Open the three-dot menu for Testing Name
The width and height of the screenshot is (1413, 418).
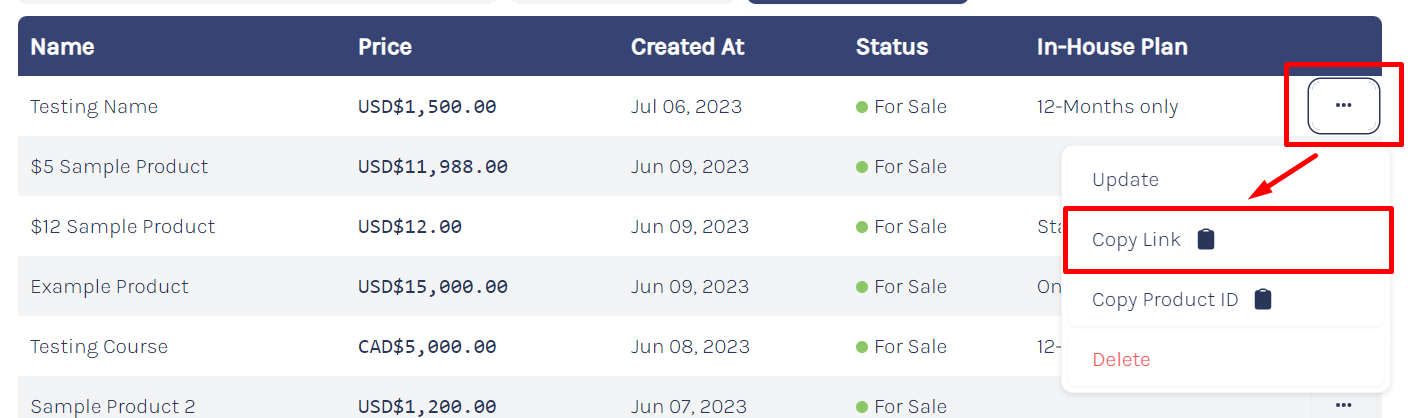(x=1343, y=106)
